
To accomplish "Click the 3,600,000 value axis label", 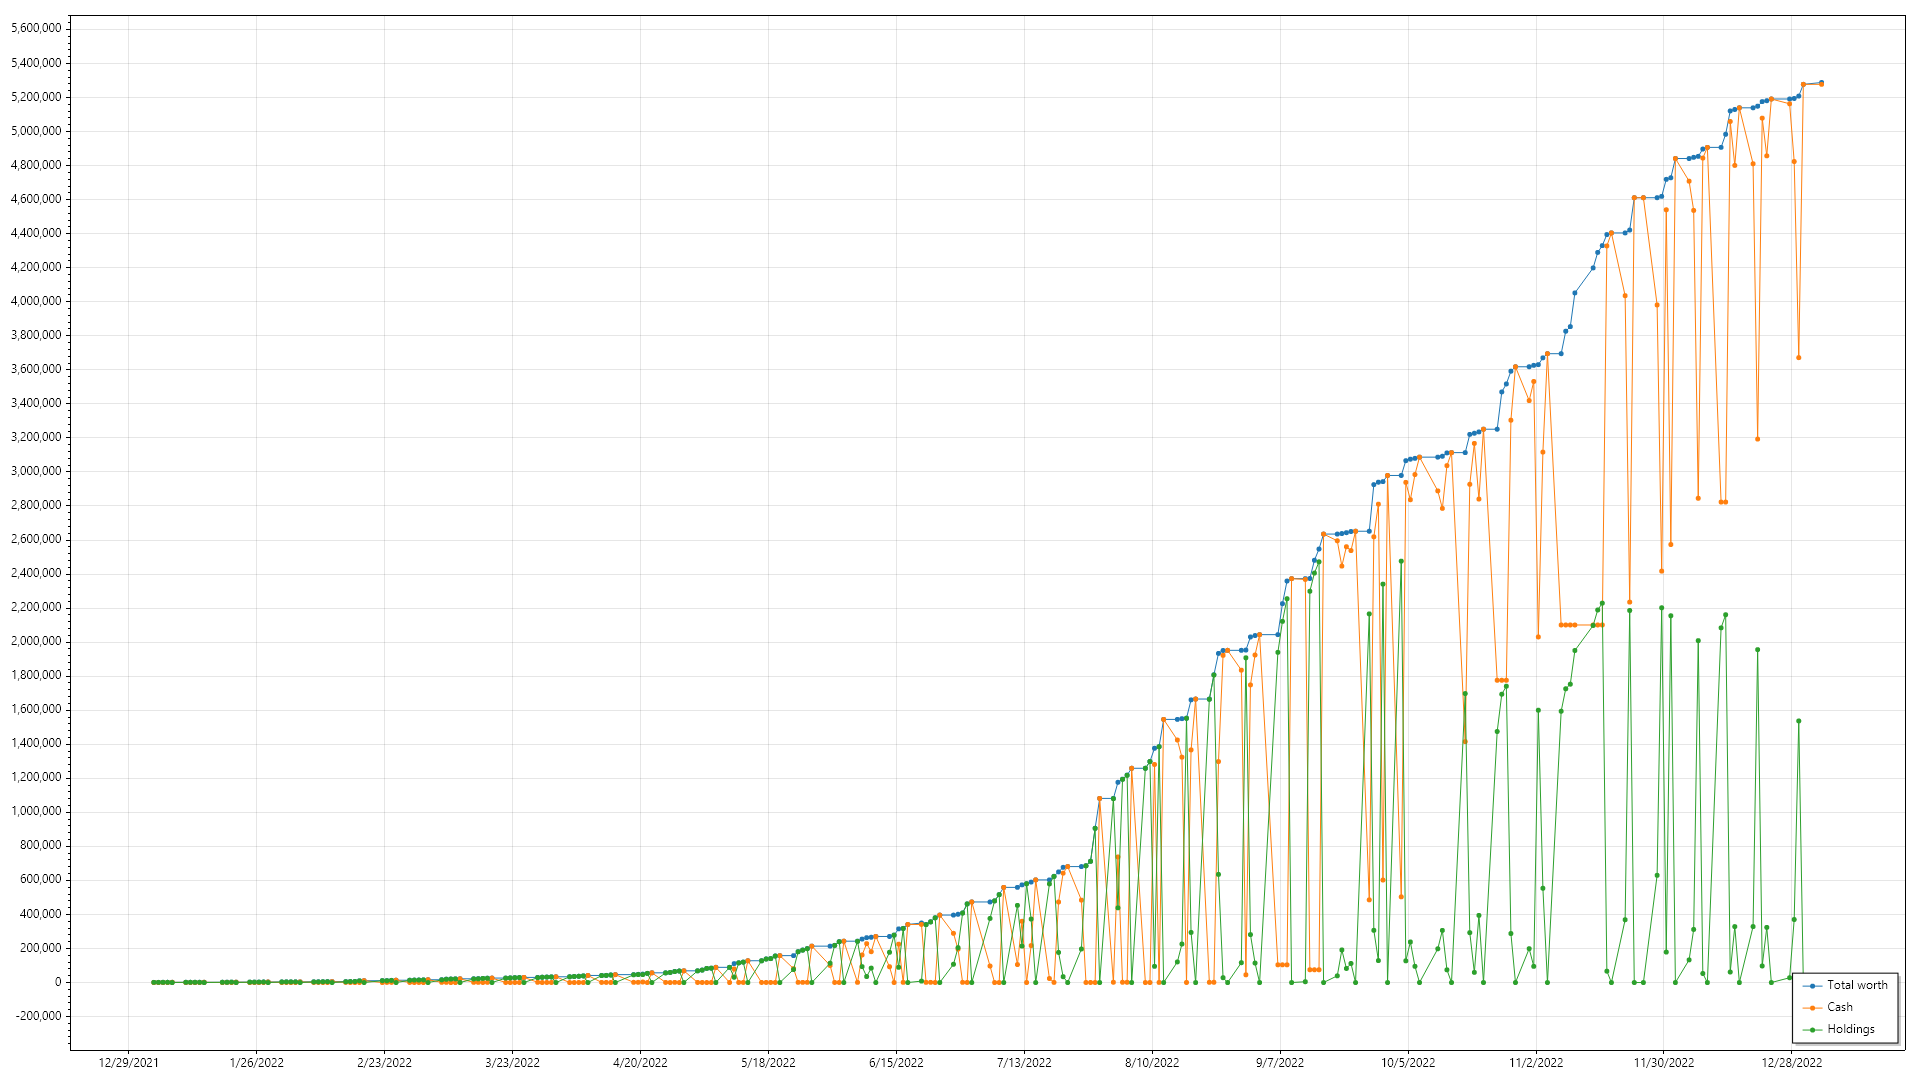I will click(x=36, y=369).
